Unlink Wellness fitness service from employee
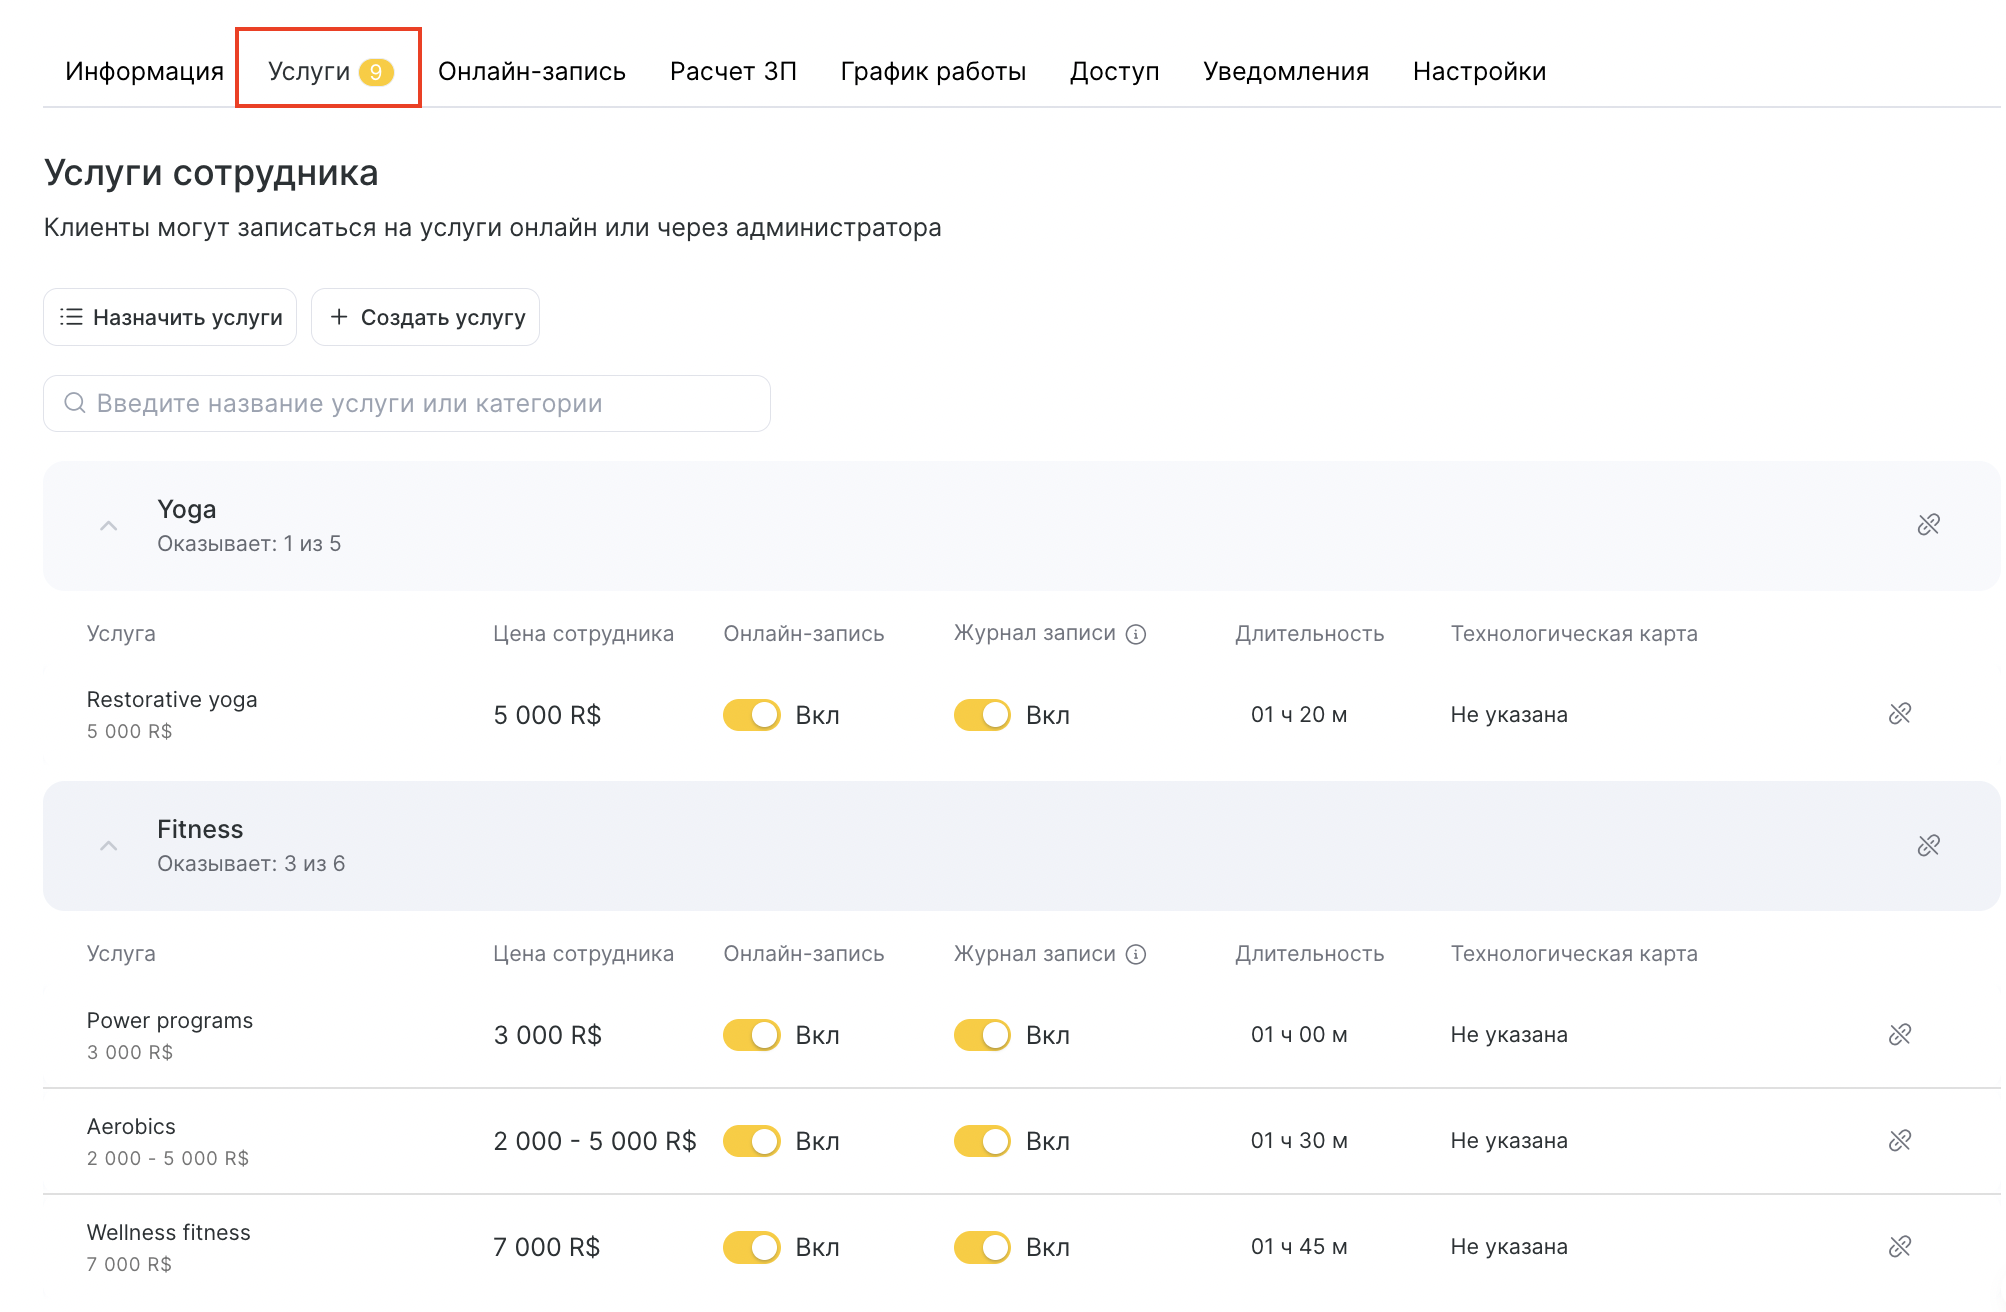The width and height of the screenshot is (2006, 1312). [x=1899, y=1246]
